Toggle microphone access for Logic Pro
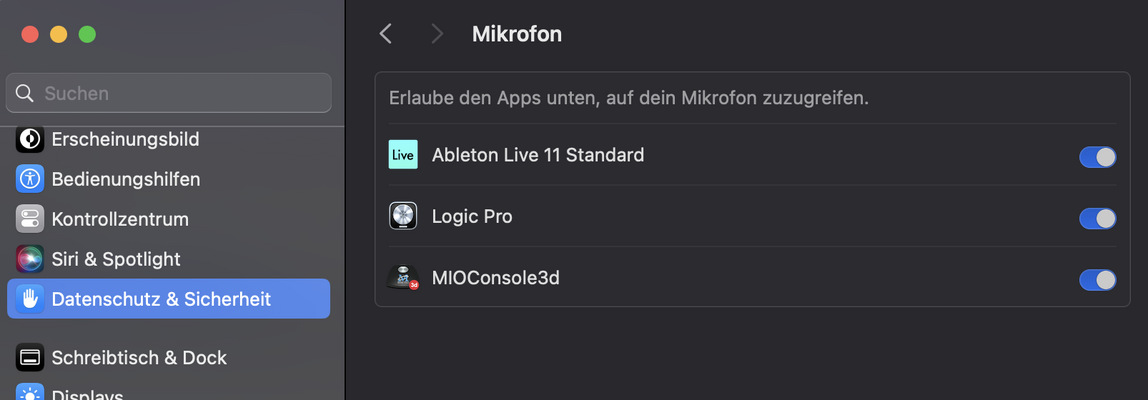 pos(1097,218)
